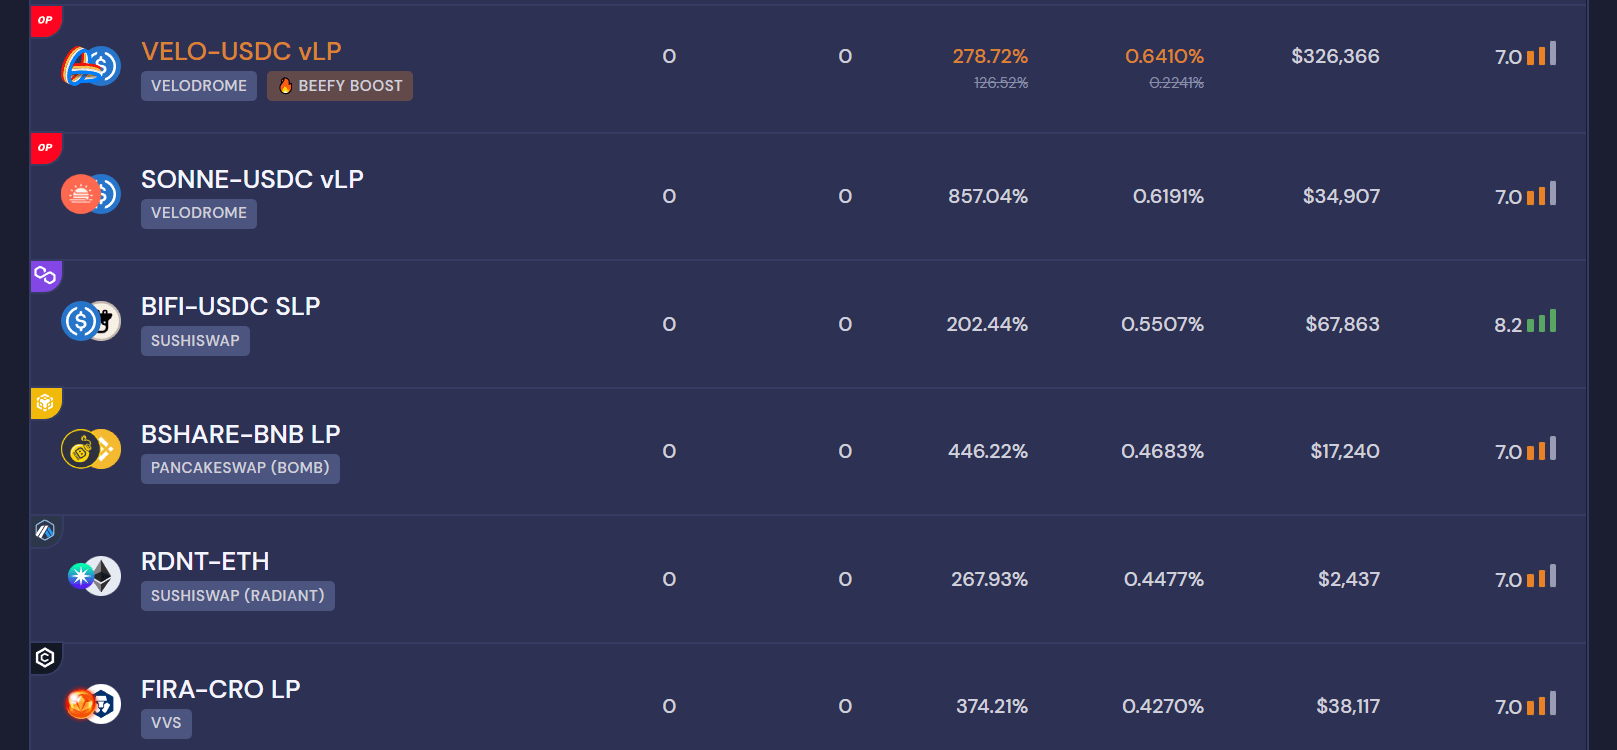Click the Optimism chain badge on SONNE-USDC row

46,148
